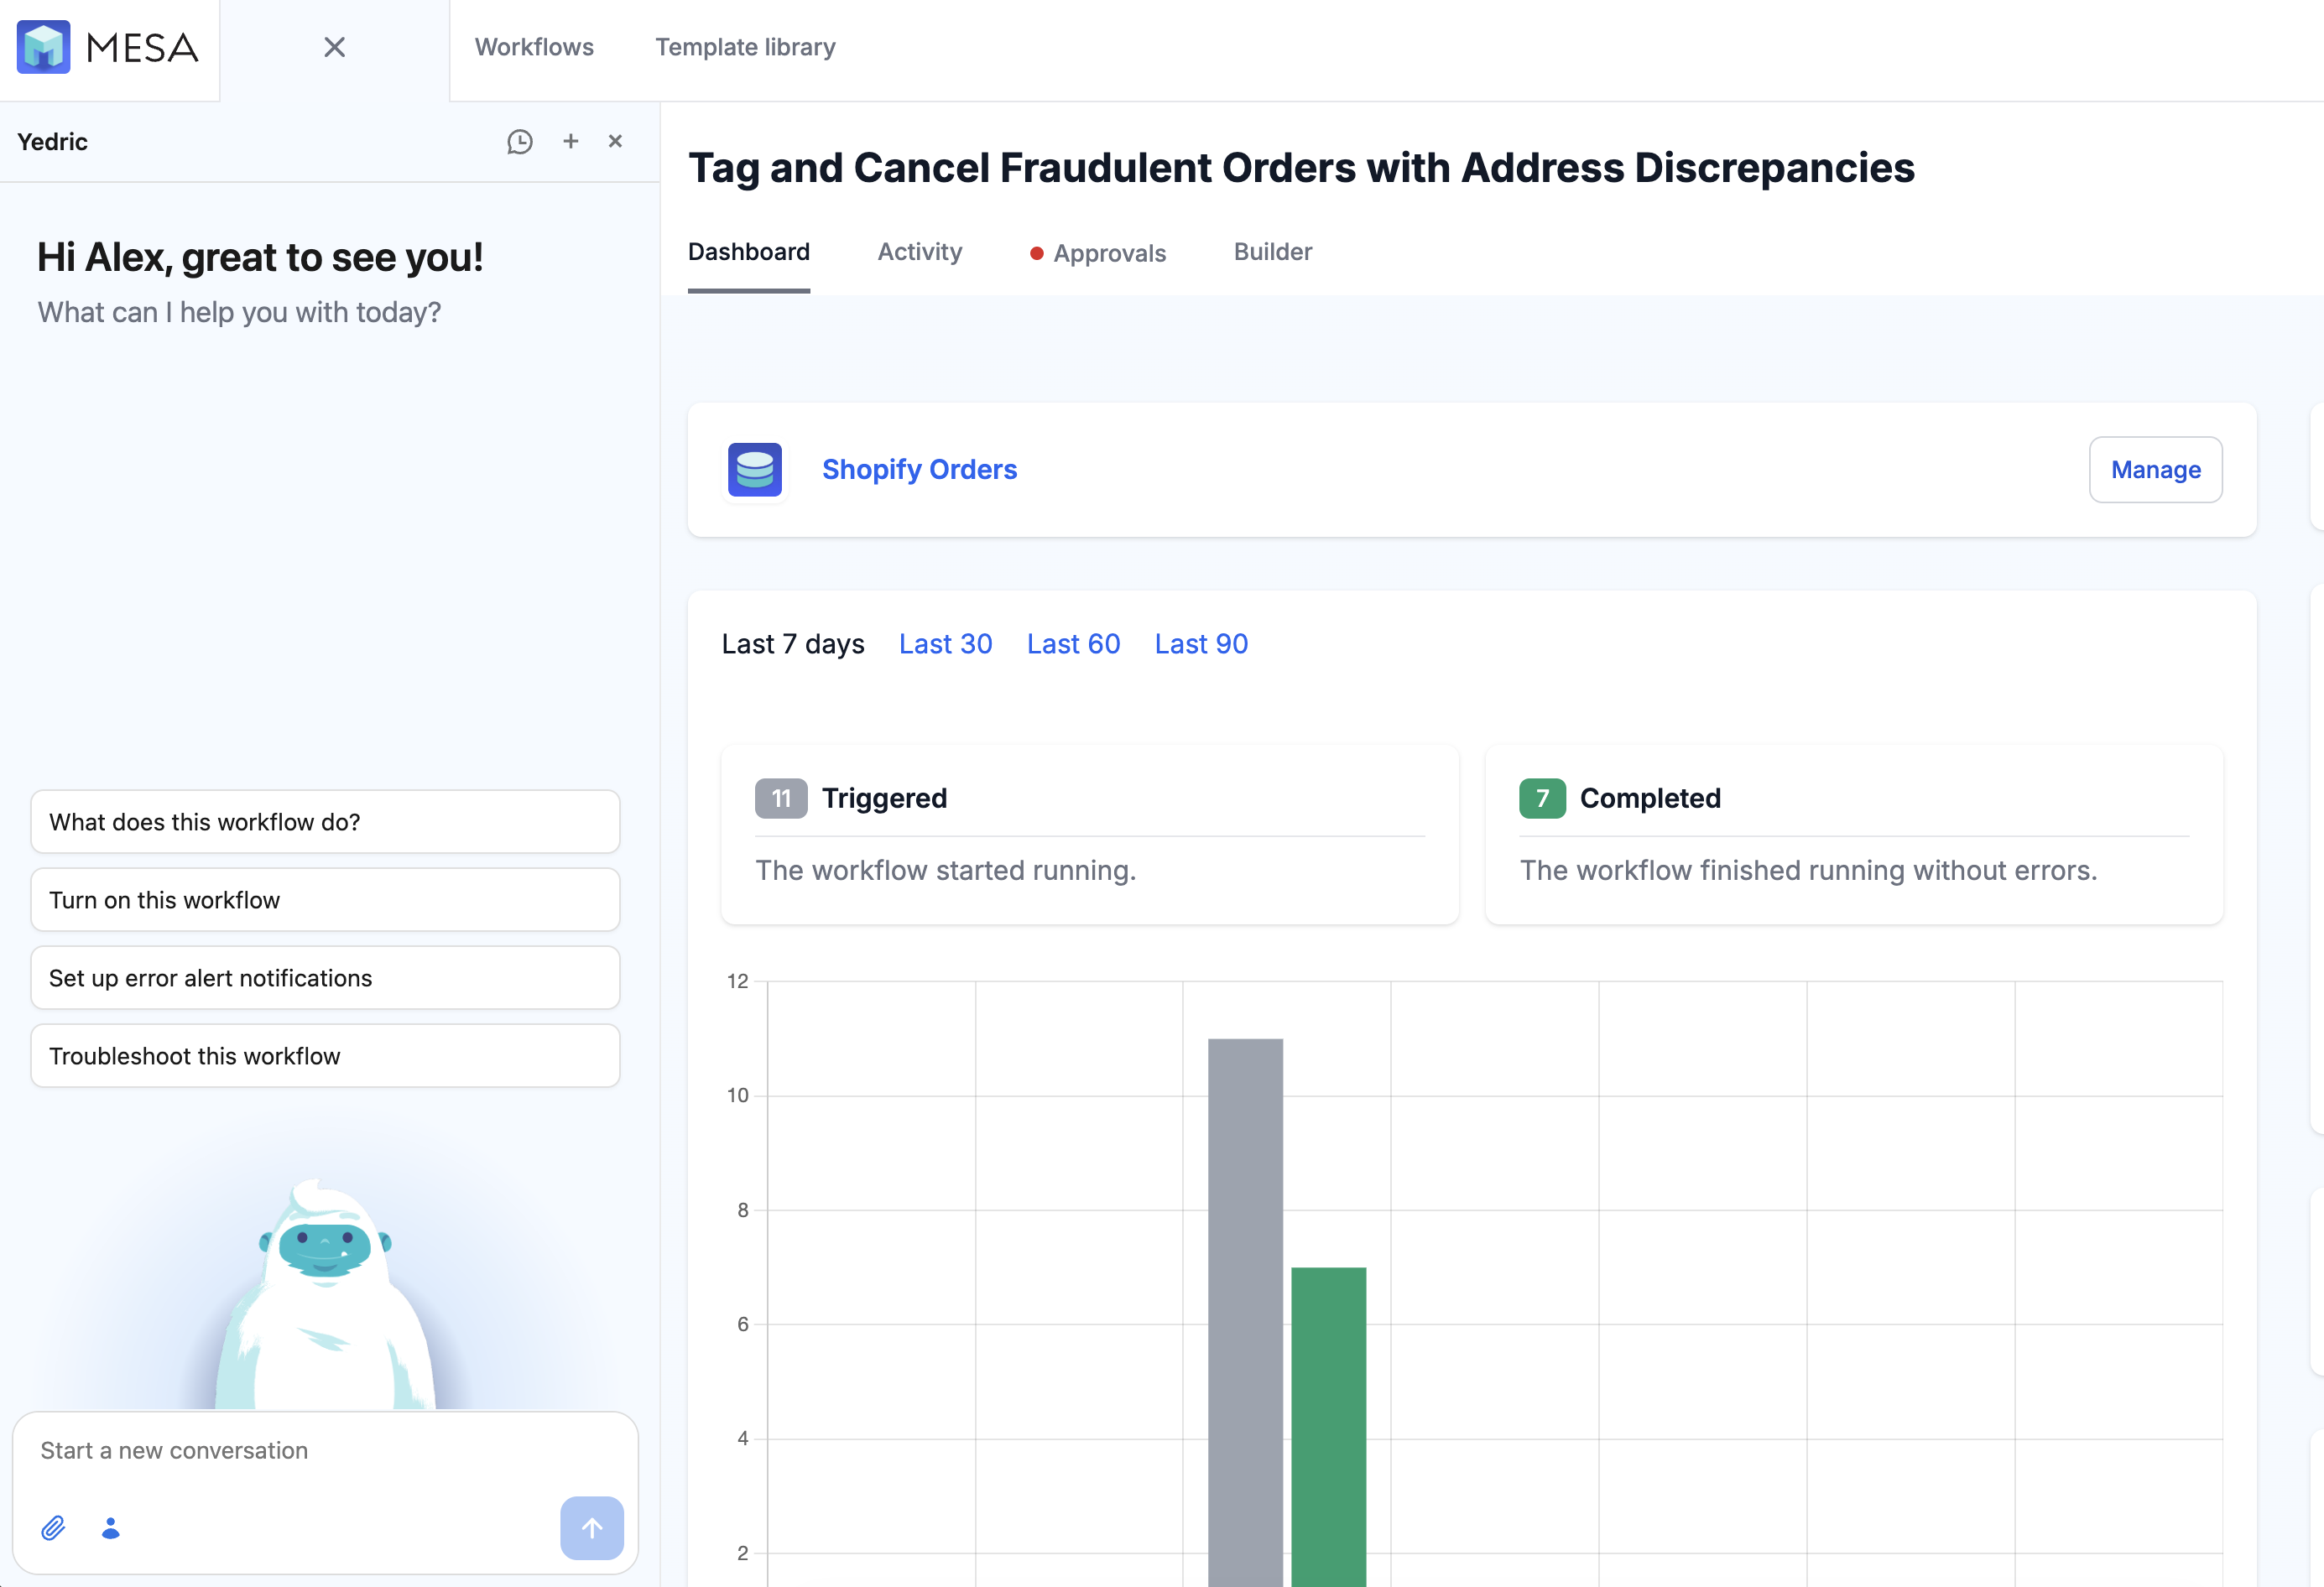Click the green completed bar in chart
Image resolution: width=2324 pixels, height=1587 pixels.
point(1328,1427)
